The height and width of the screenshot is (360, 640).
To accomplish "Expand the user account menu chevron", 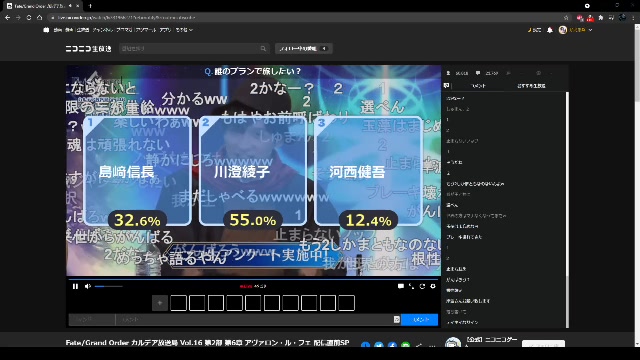I will [590, 30].
